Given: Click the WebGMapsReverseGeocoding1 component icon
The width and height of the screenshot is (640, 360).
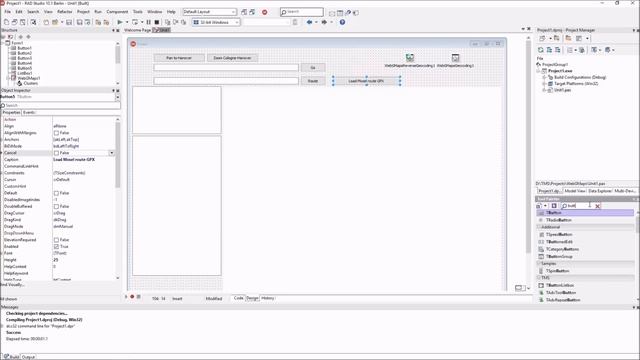Looking at the screenshot, I should [409, 58].
